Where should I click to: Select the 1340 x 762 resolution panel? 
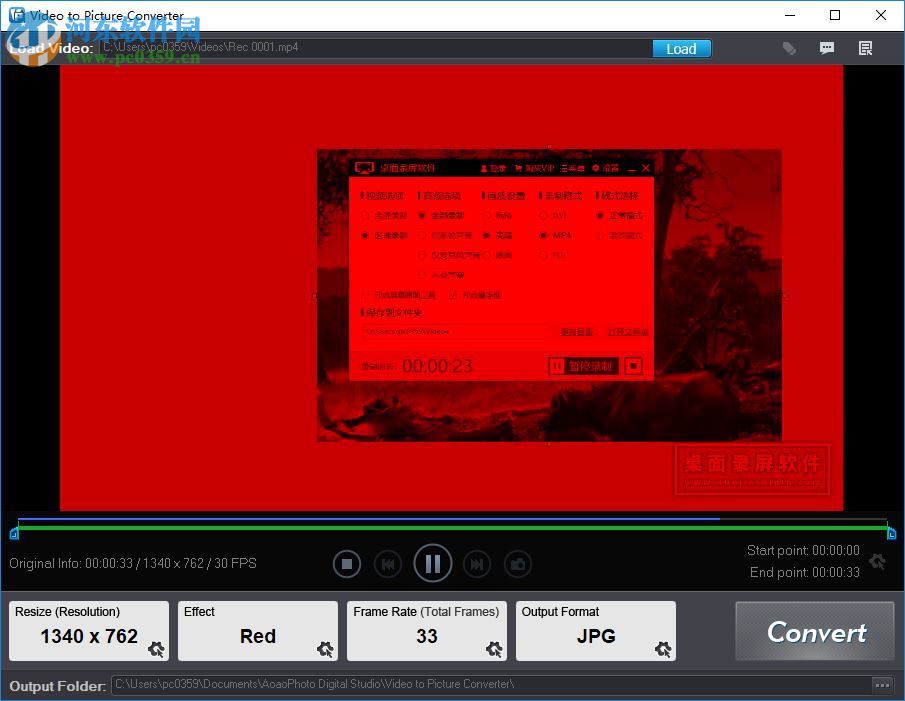point(88,630)
